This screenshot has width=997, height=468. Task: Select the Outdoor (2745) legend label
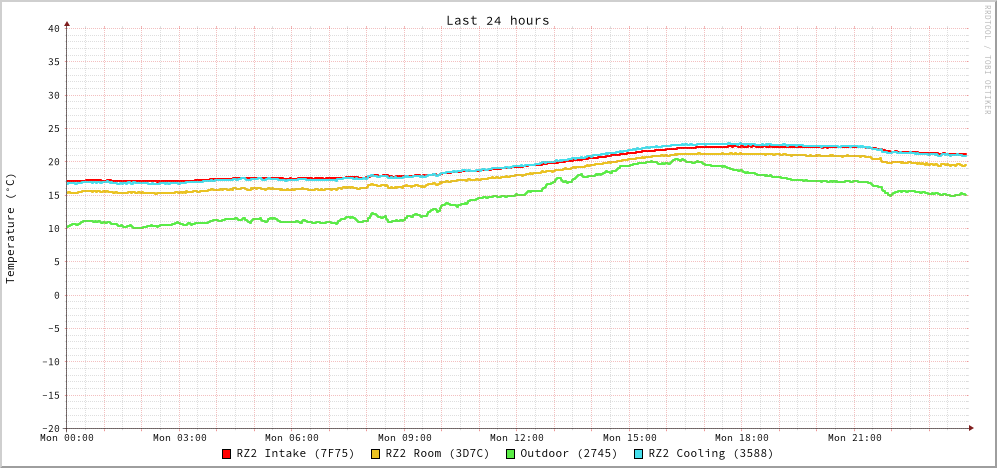(568, 453)
